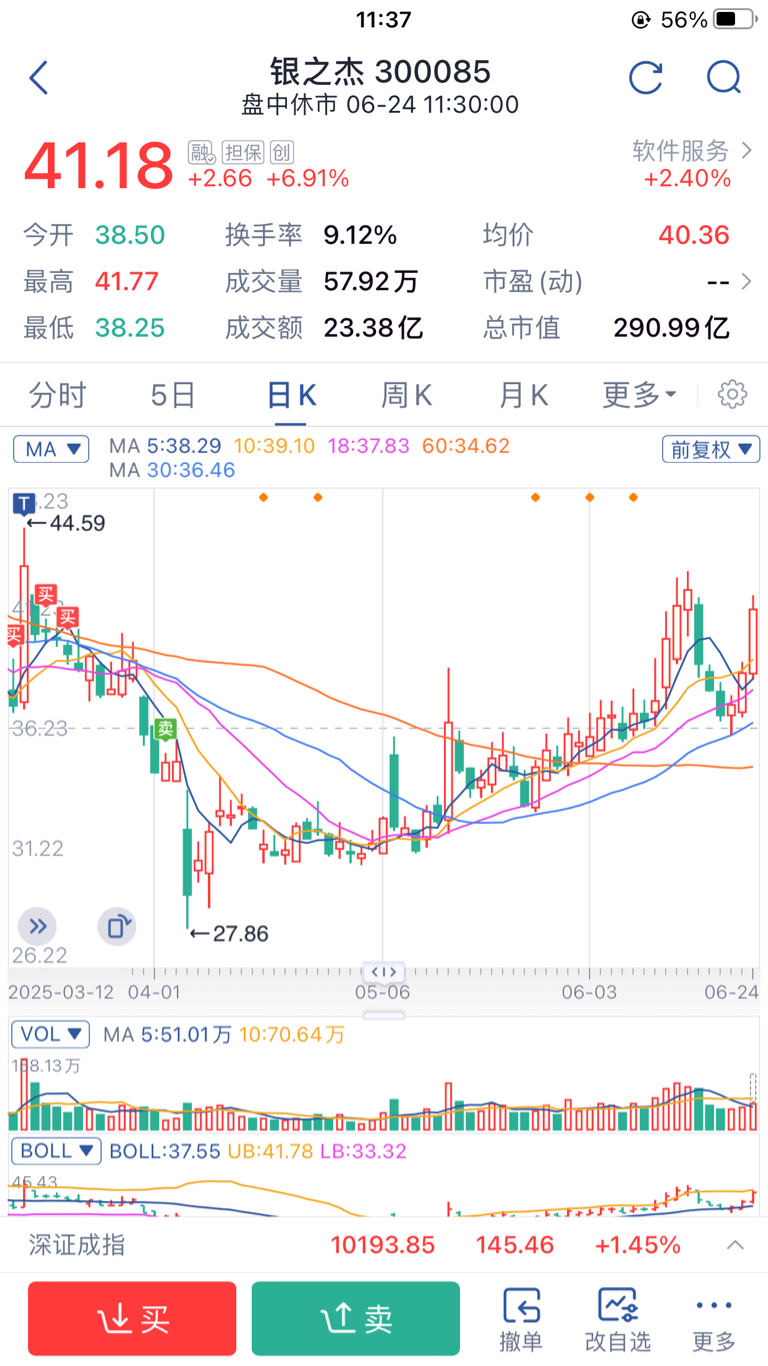Image resolution: width=768 pixels, height=1366 pixels.
Task: Switch to 5日 chart tab
Action: (x=173, y=395)
